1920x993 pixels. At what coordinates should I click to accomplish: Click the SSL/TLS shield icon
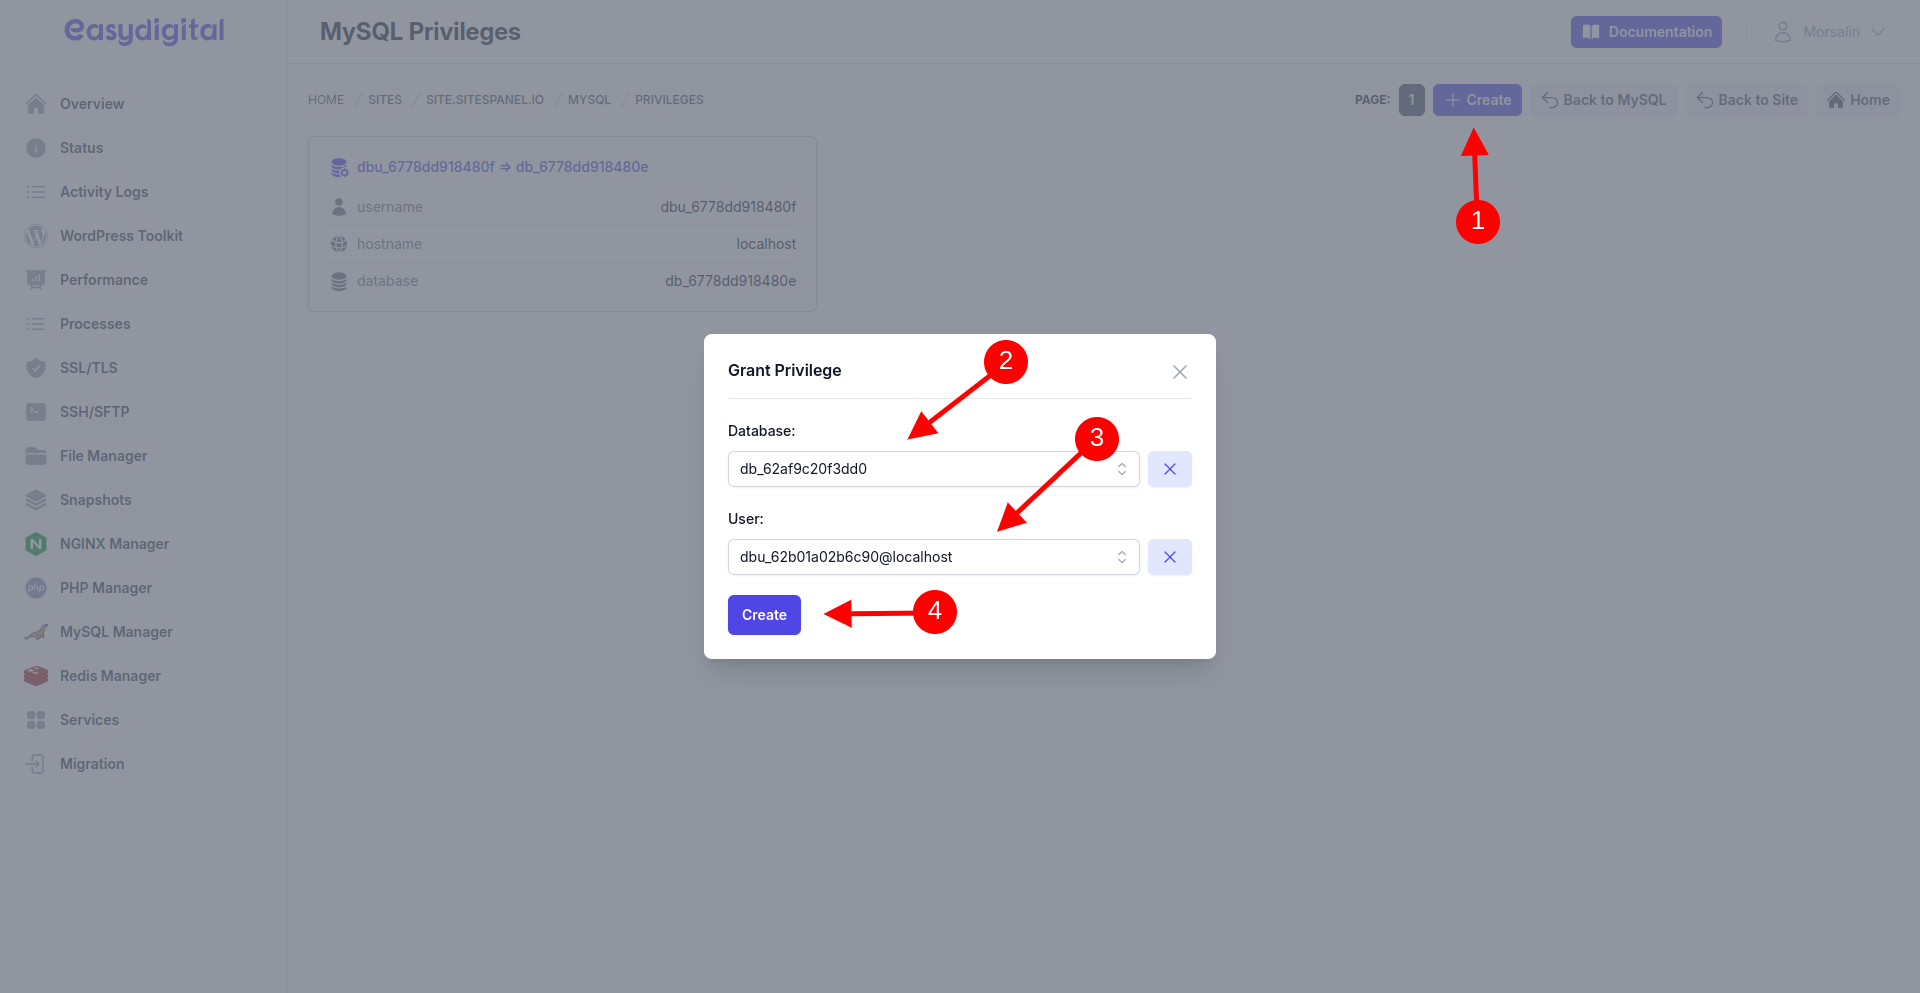36,368
